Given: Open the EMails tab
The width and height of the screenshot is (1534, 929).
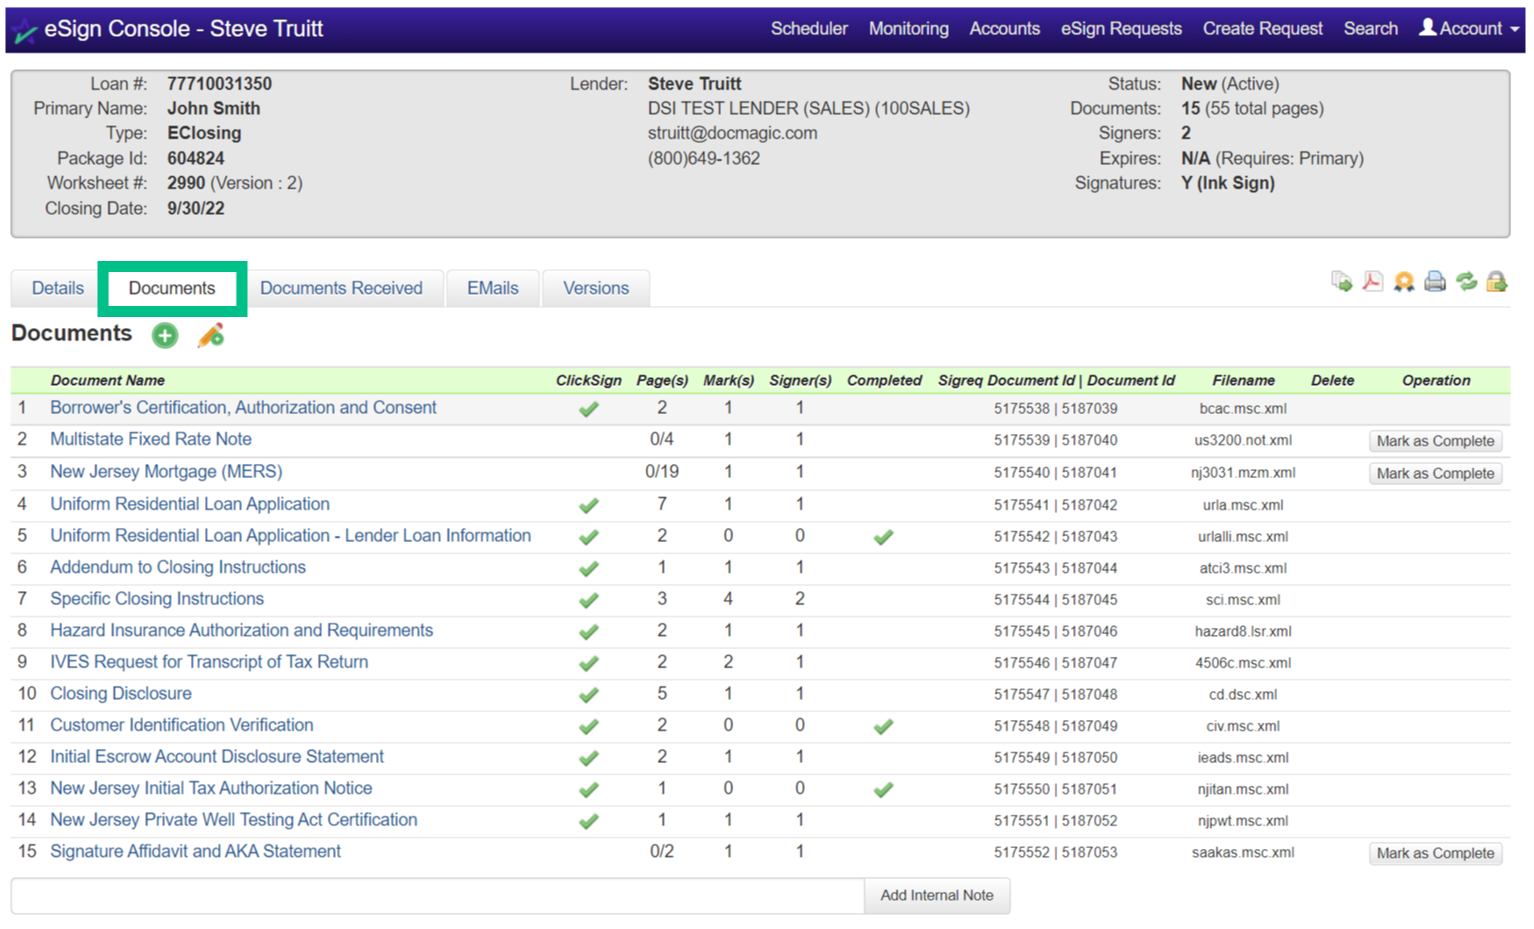Looking at the screenshot, I should [x=493, y=288].
